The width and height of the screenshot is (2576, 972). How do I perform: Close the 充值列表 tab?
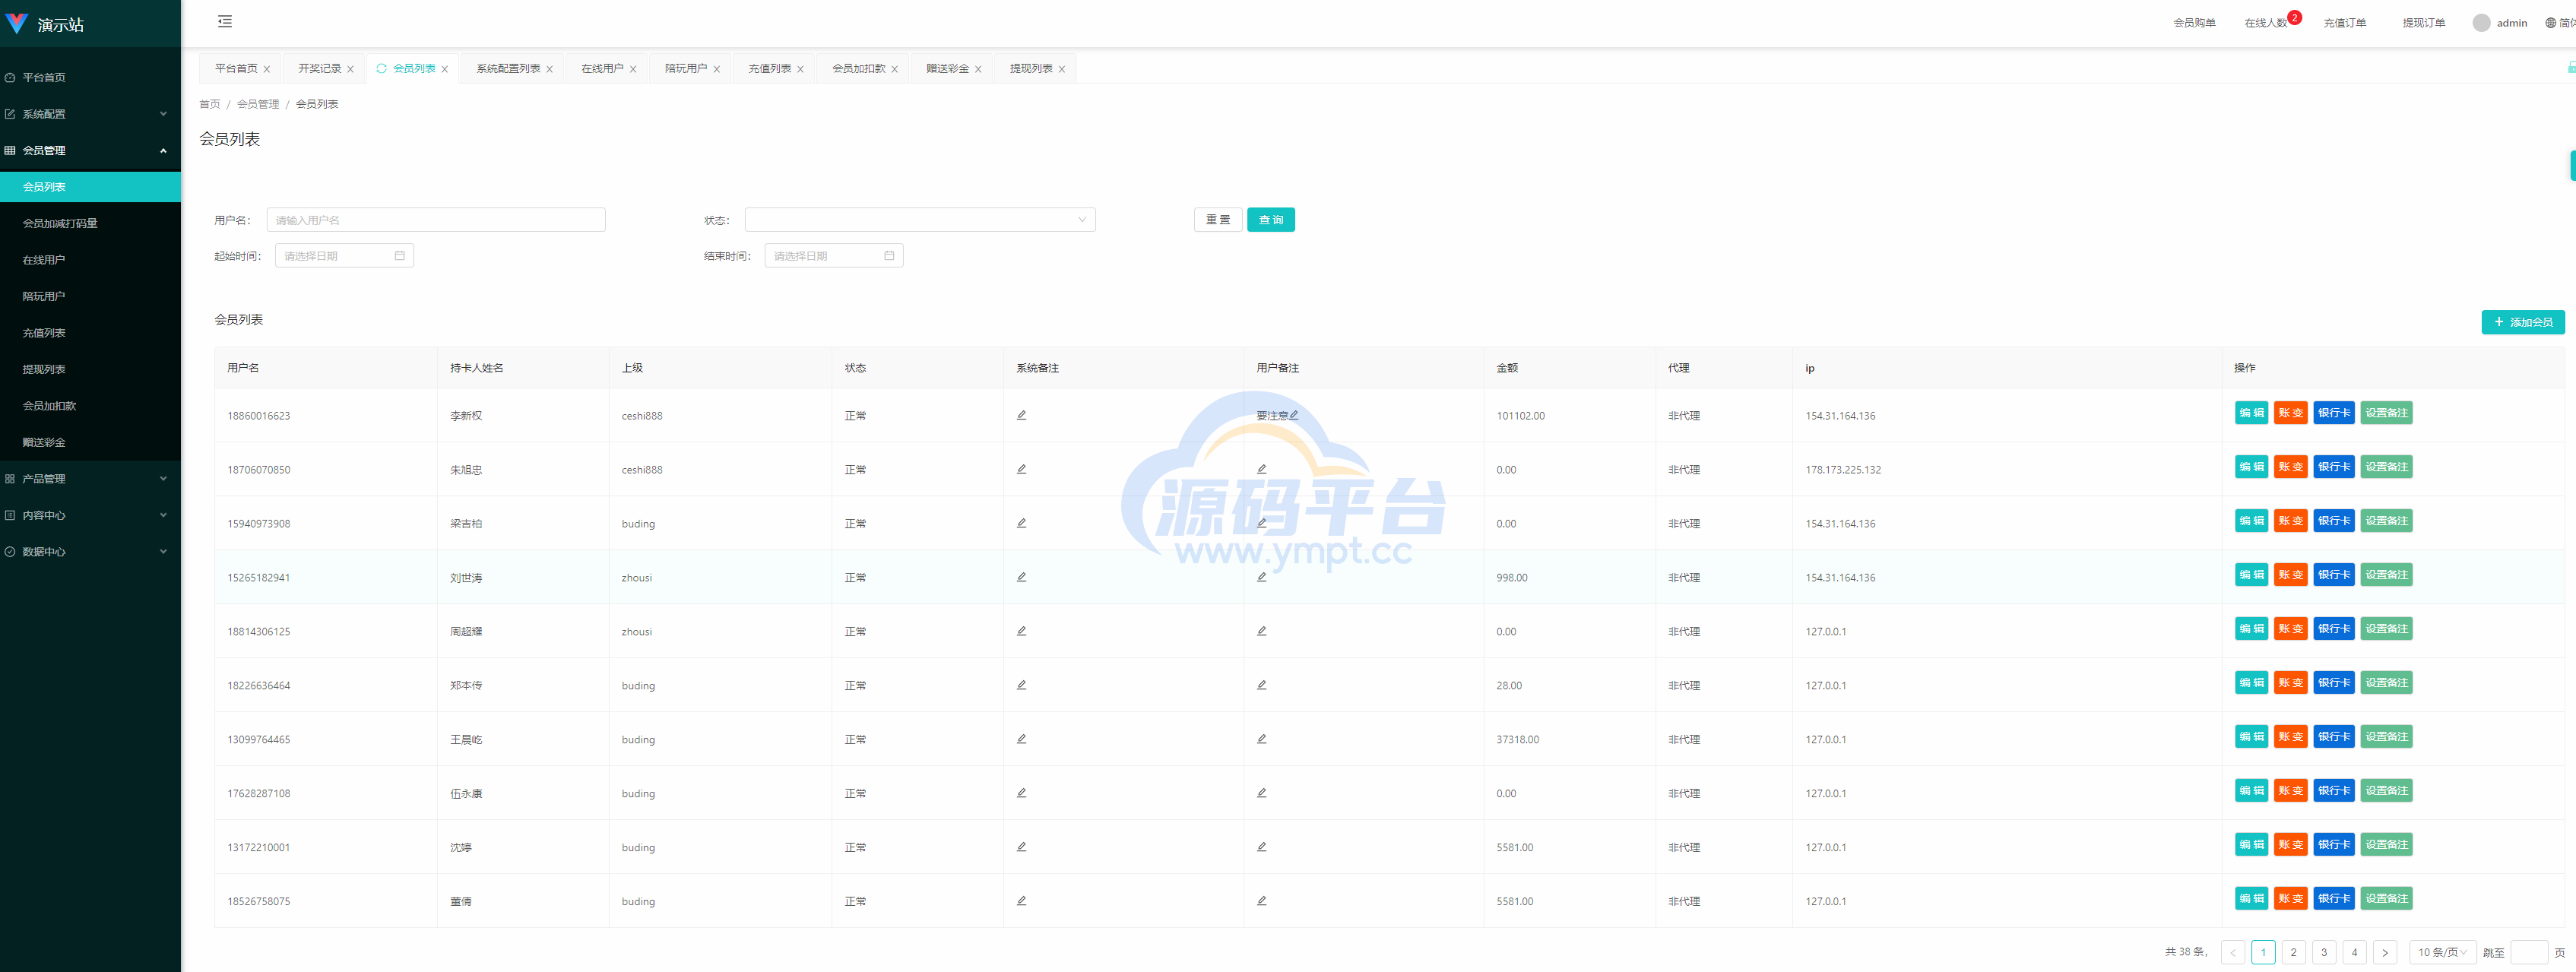click(x=800, y=69)
